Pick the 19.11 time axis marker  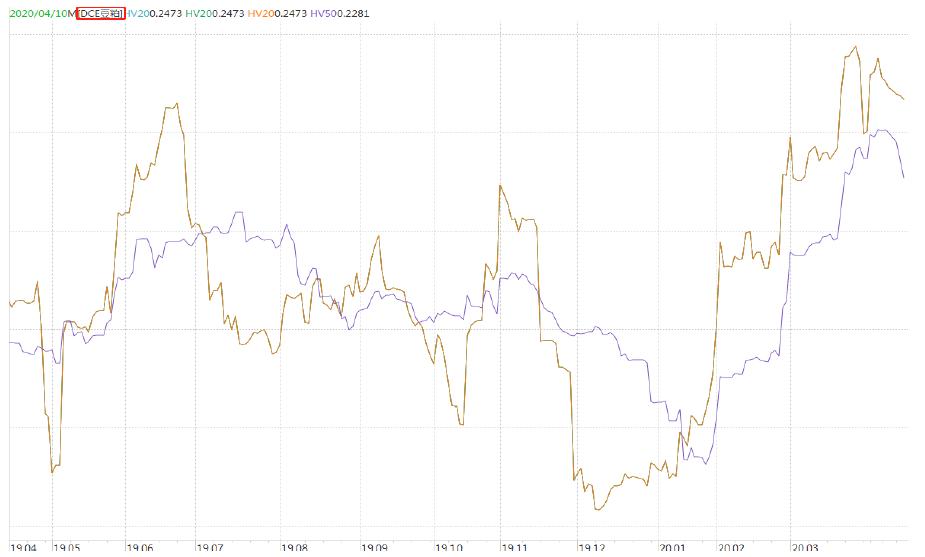coord(516,548)
